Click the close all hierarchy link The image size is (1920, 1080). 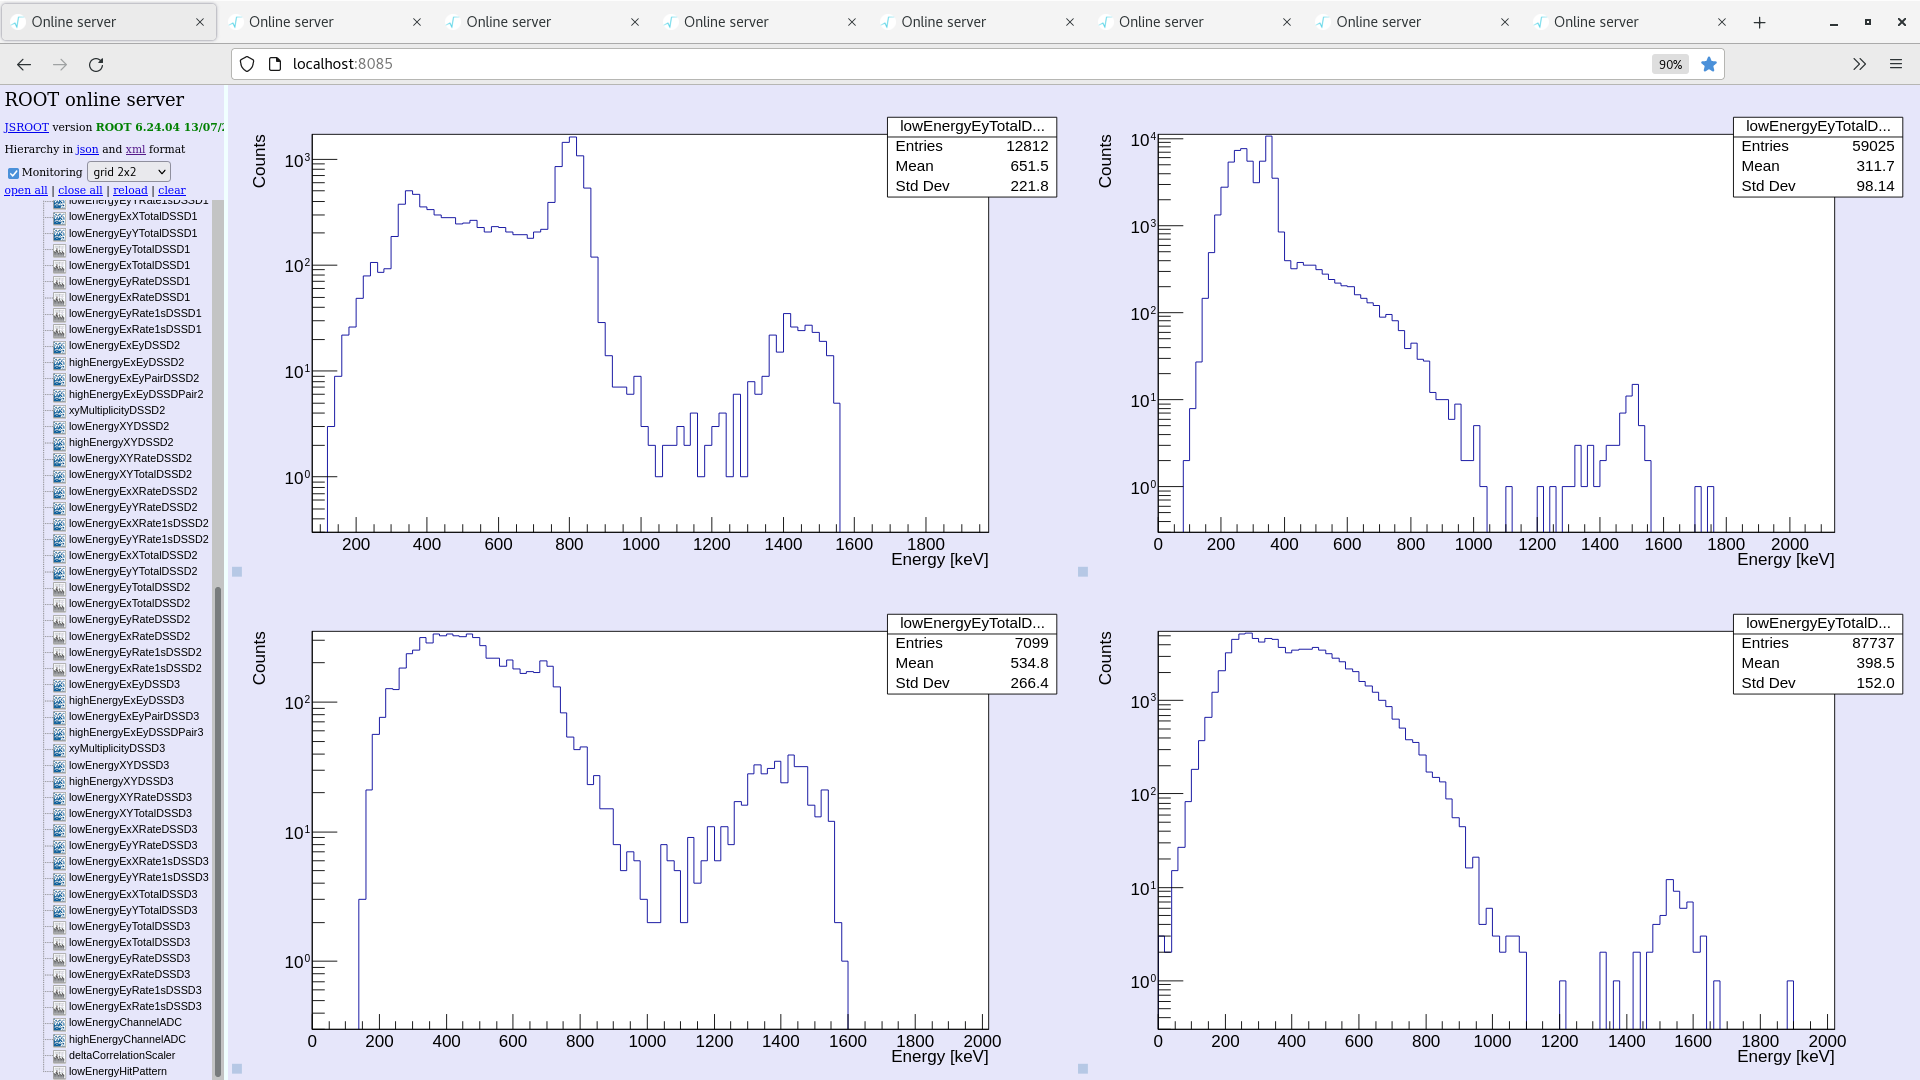coord(80,189)
